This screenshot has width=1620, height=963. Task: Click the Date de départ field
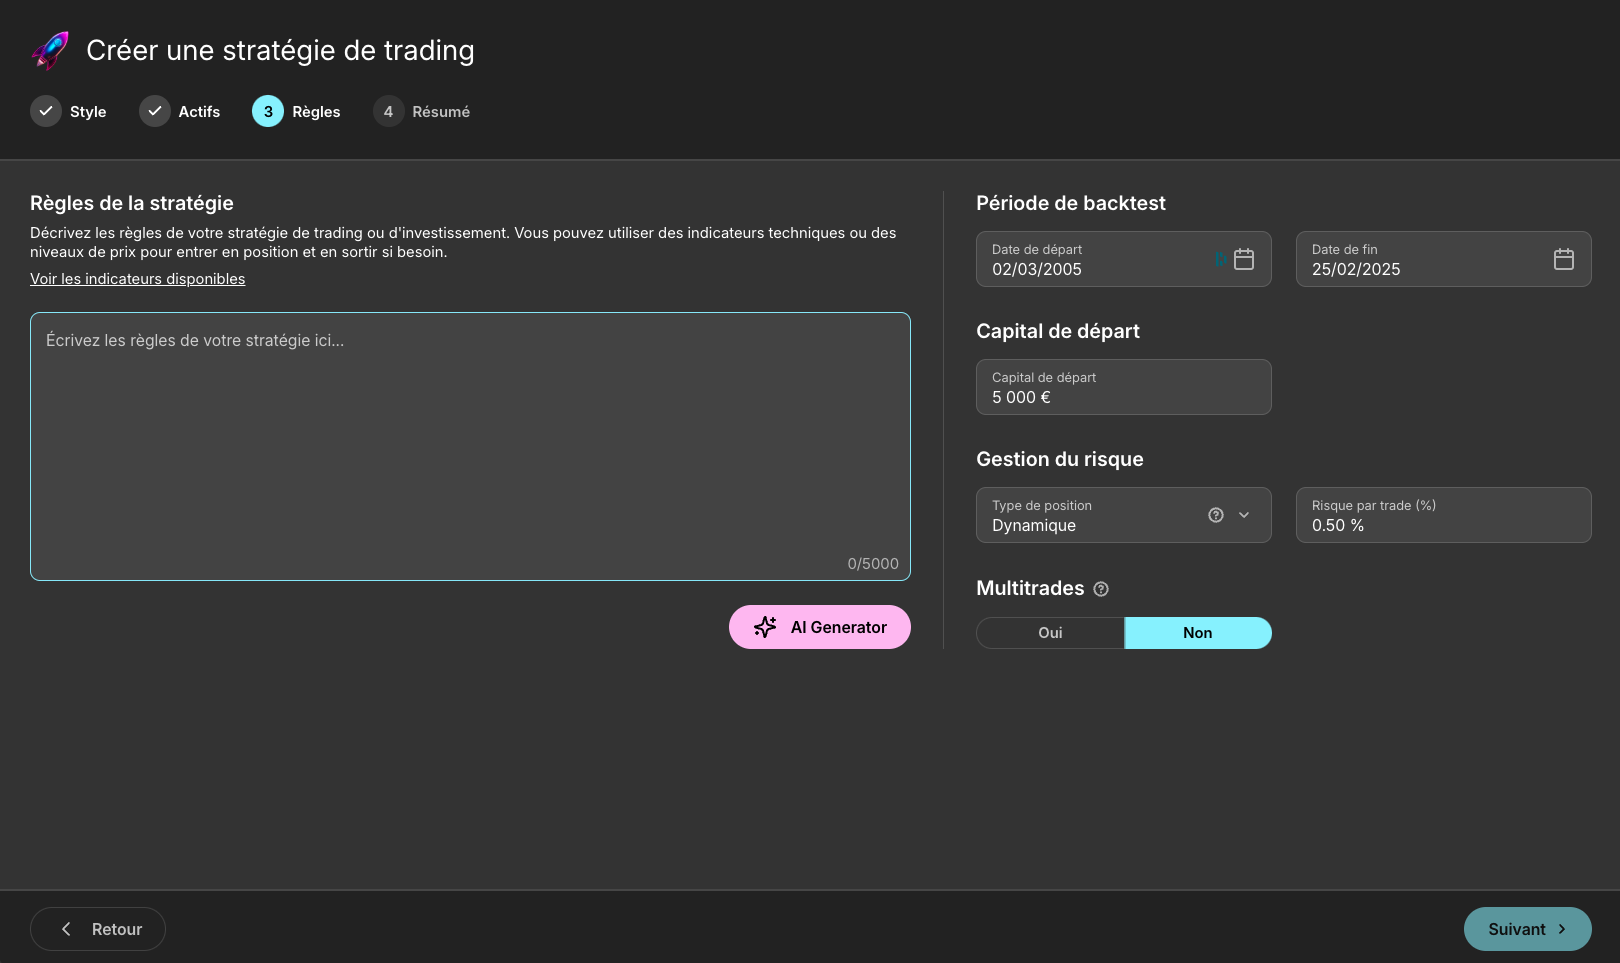(x=1095, y=259)
